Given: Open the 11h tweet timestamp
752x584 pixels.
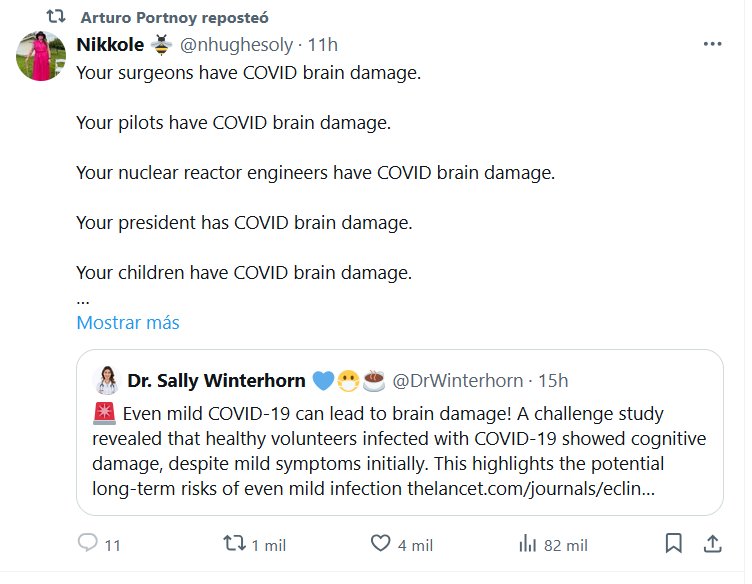Looking at the screenshot, I should 323,45.
